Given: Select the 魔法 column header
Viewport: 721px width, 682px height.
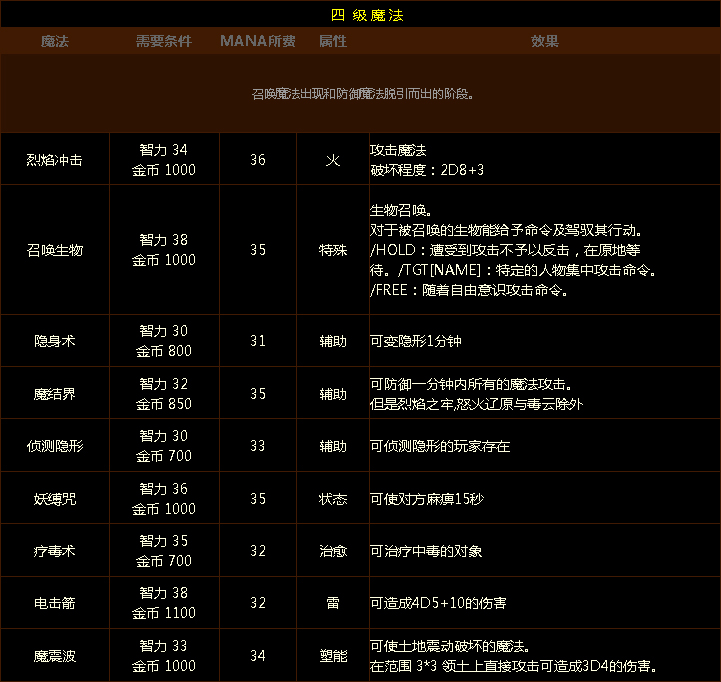Looking at the screenshot, I should click(x=54, y=41).
